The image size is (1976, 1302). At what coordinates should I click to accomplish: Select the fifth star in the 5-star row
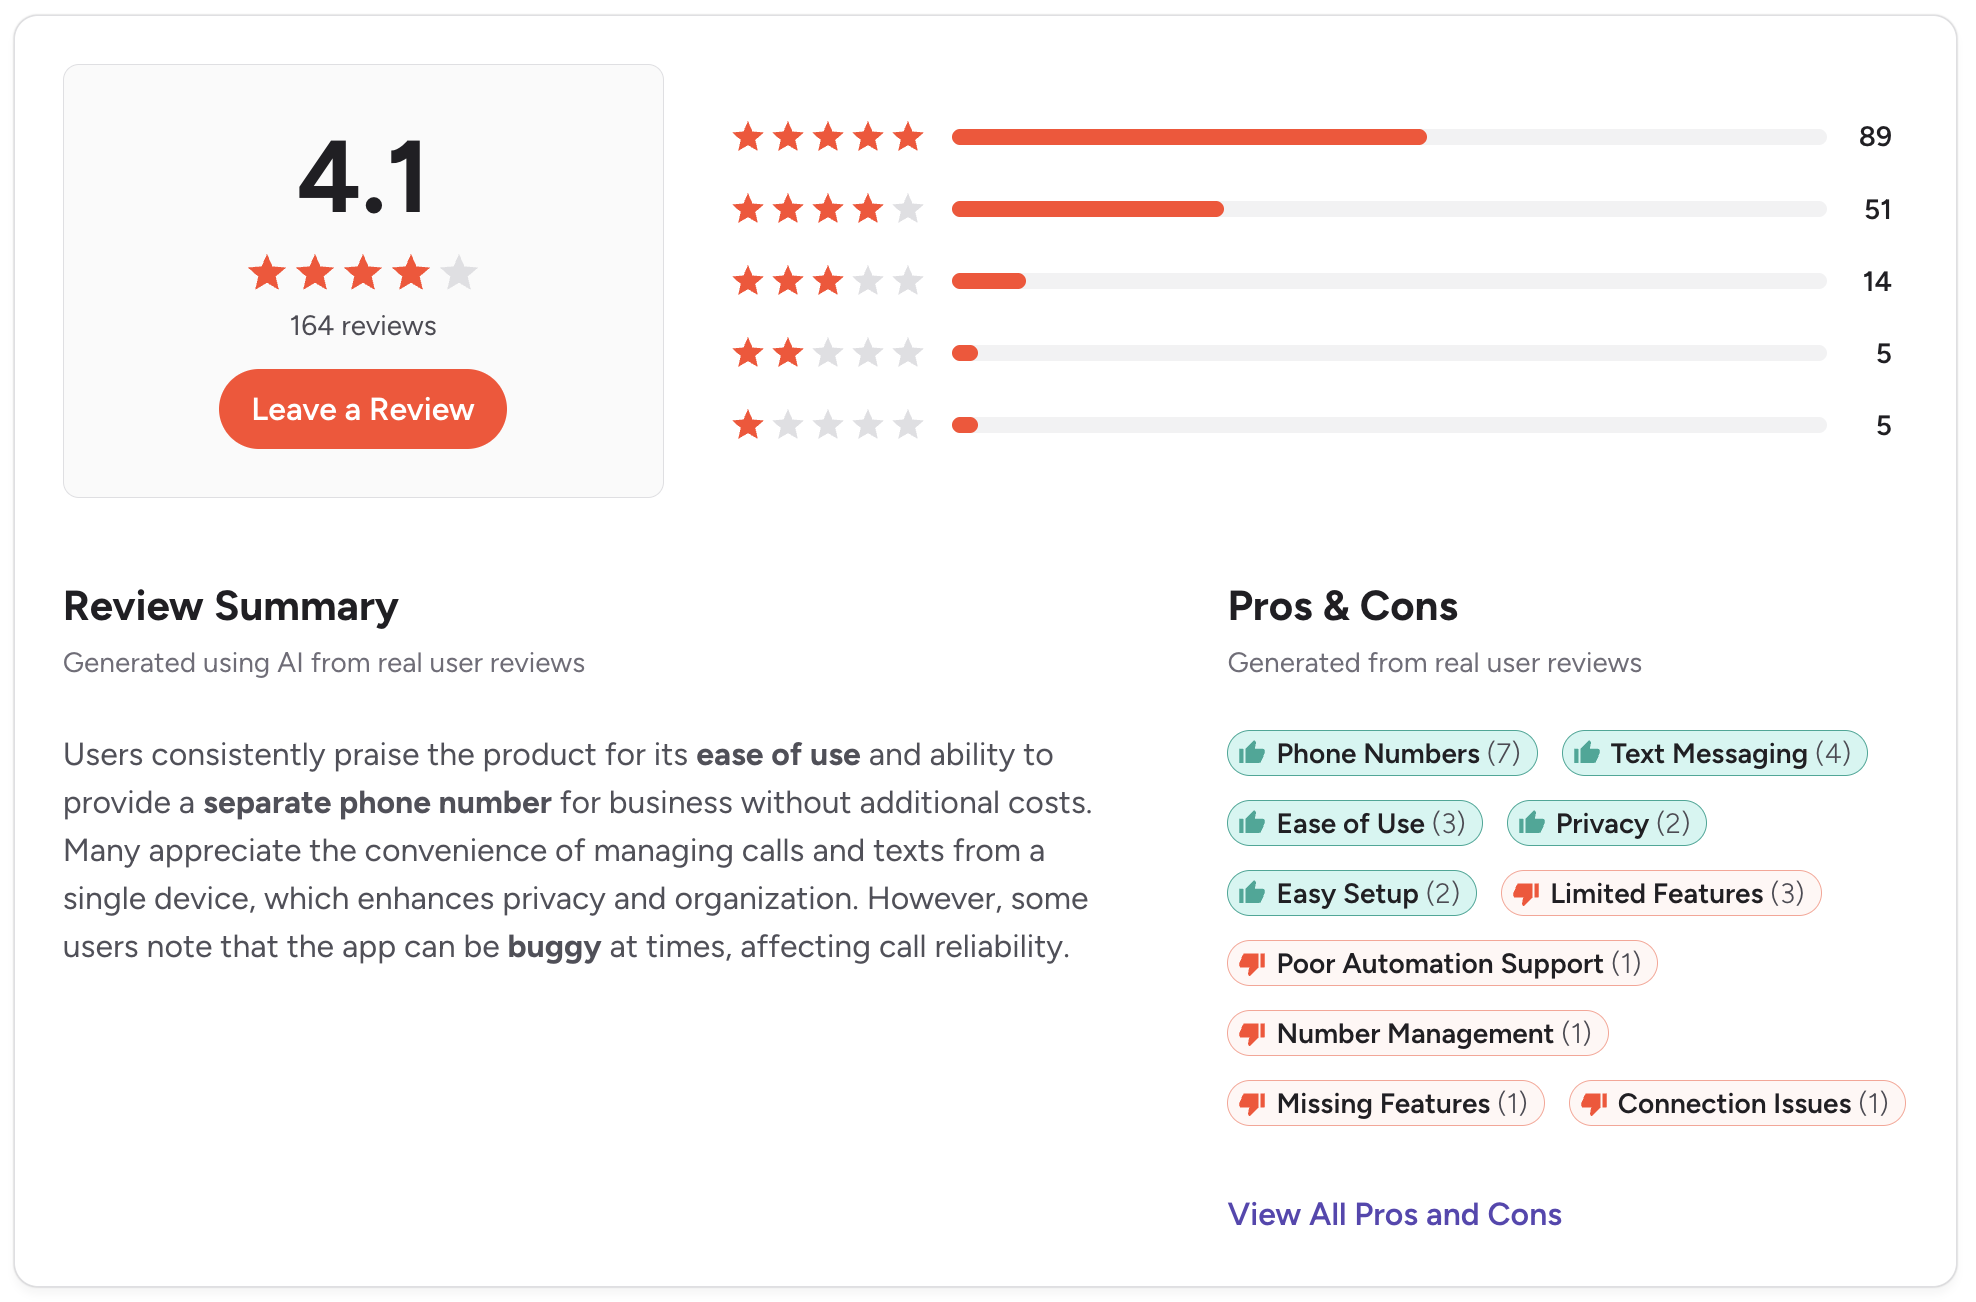pyautogui.click(x=906, y=137)
